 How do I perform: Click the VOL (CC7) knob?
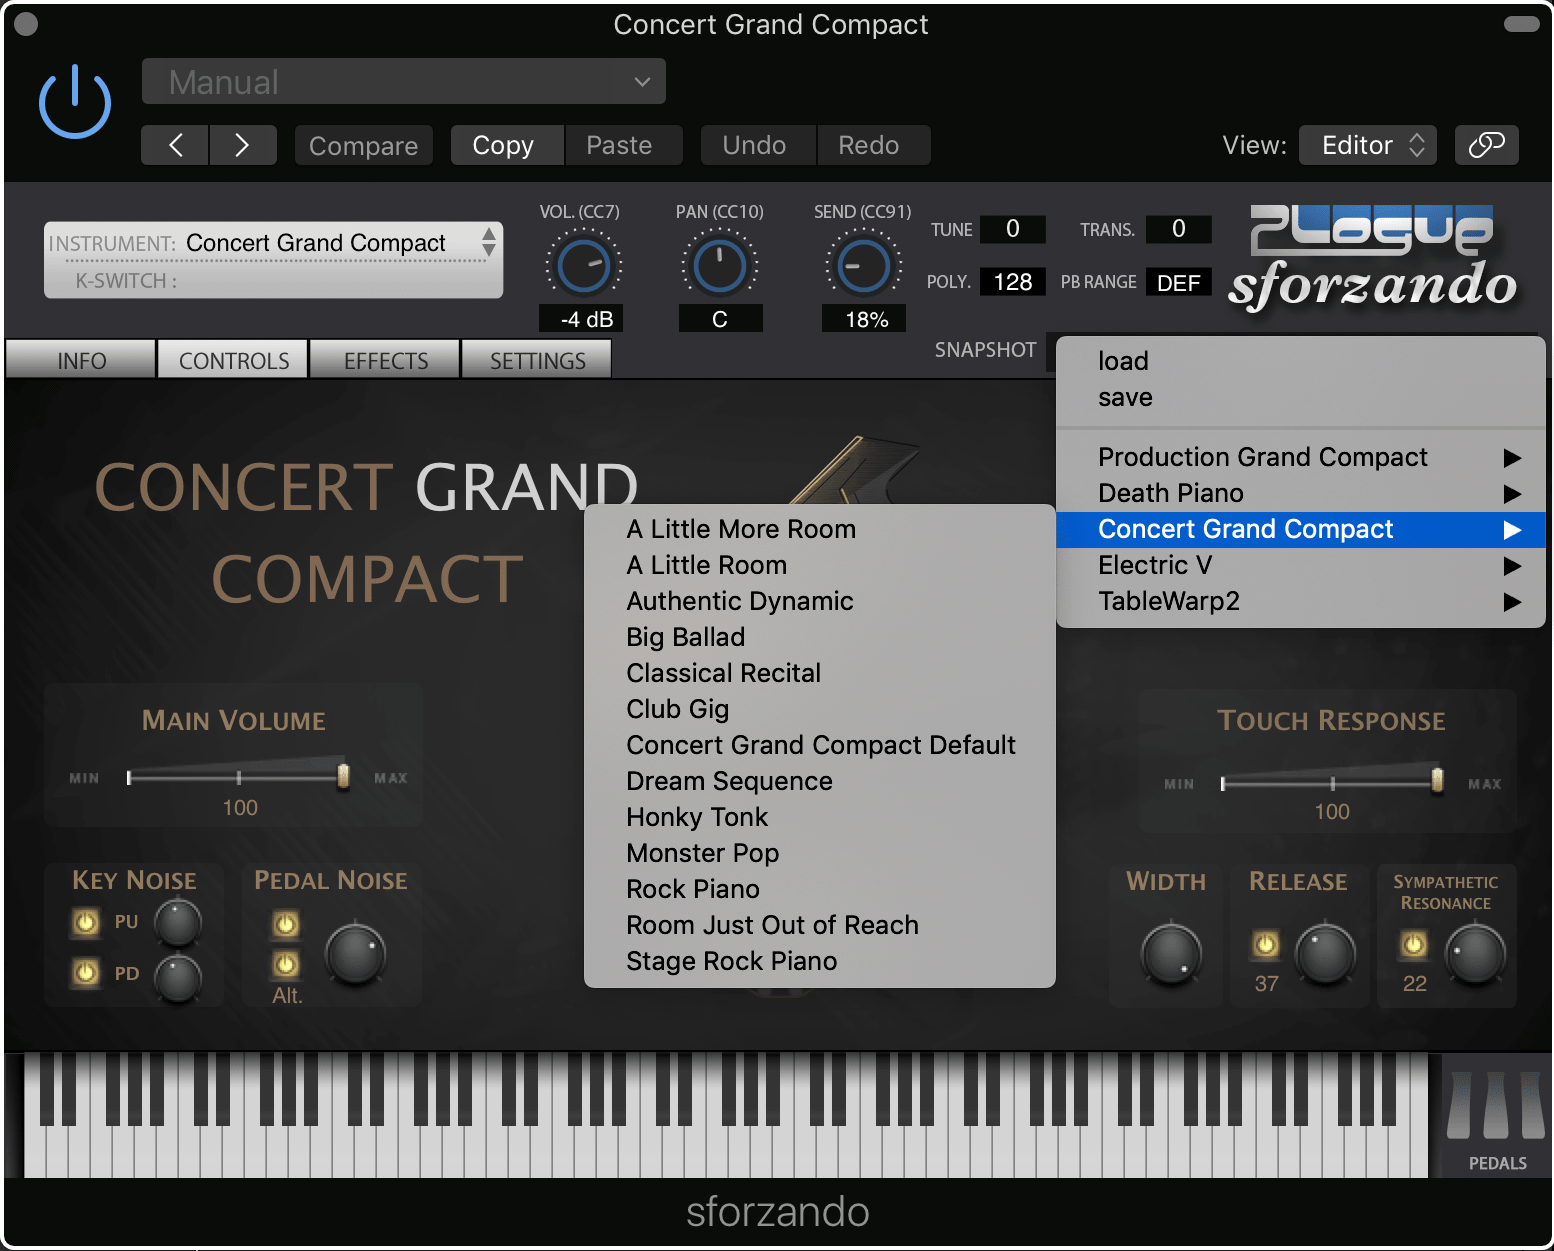coord(584,266)
